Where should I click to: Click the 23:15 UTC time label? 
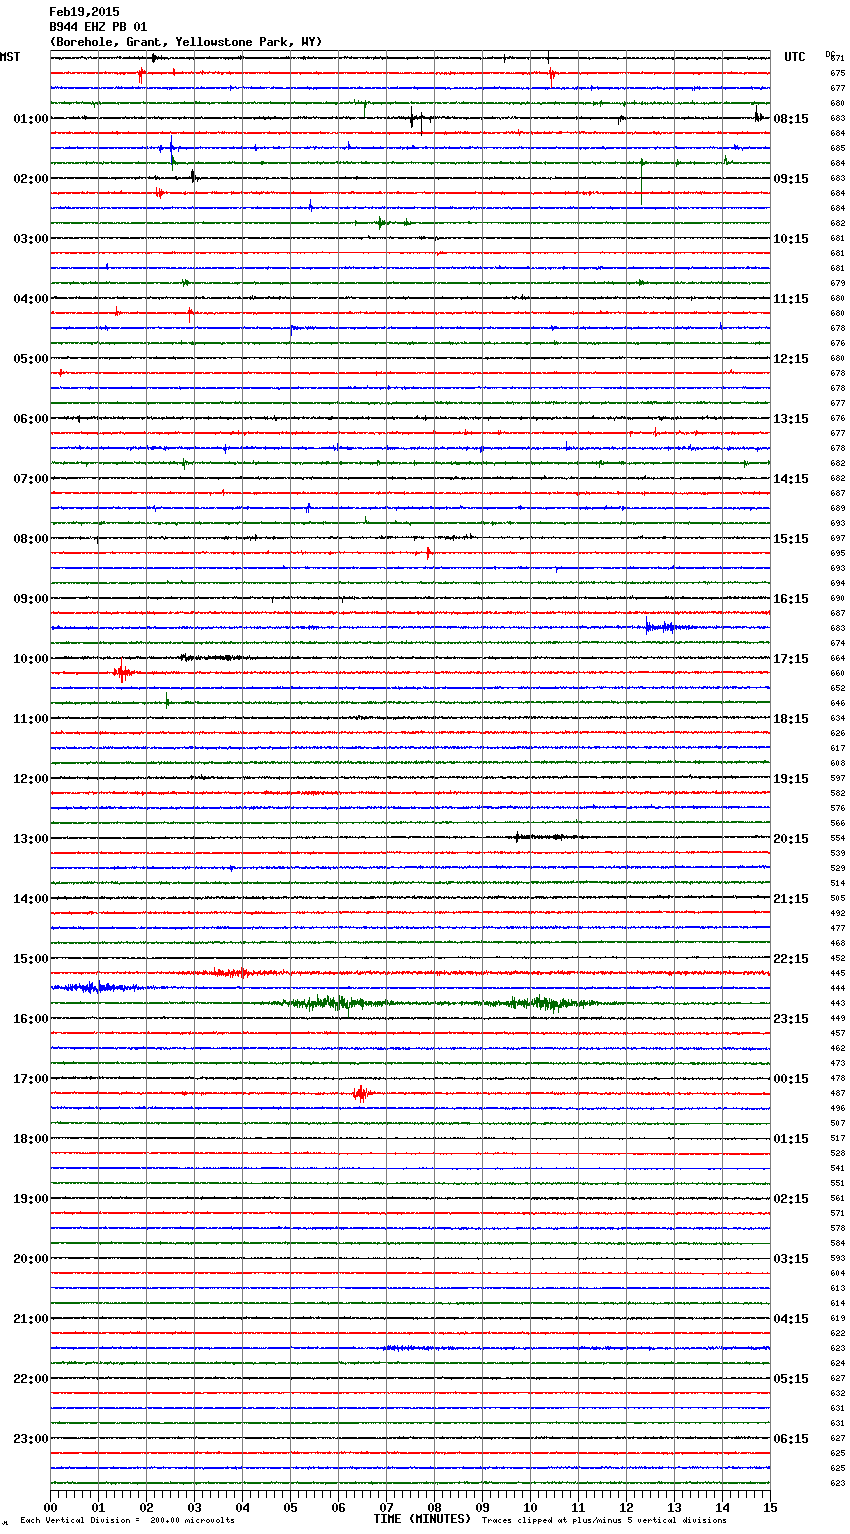[x=791, y=1019]
